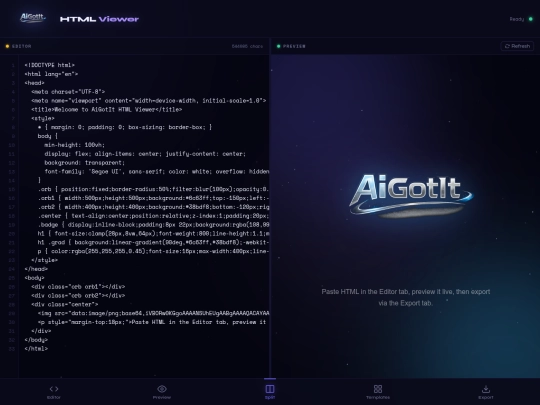Click the div class="orb orb2" line
Viewport: 540px width, 405px height.
tap(78, 295)
